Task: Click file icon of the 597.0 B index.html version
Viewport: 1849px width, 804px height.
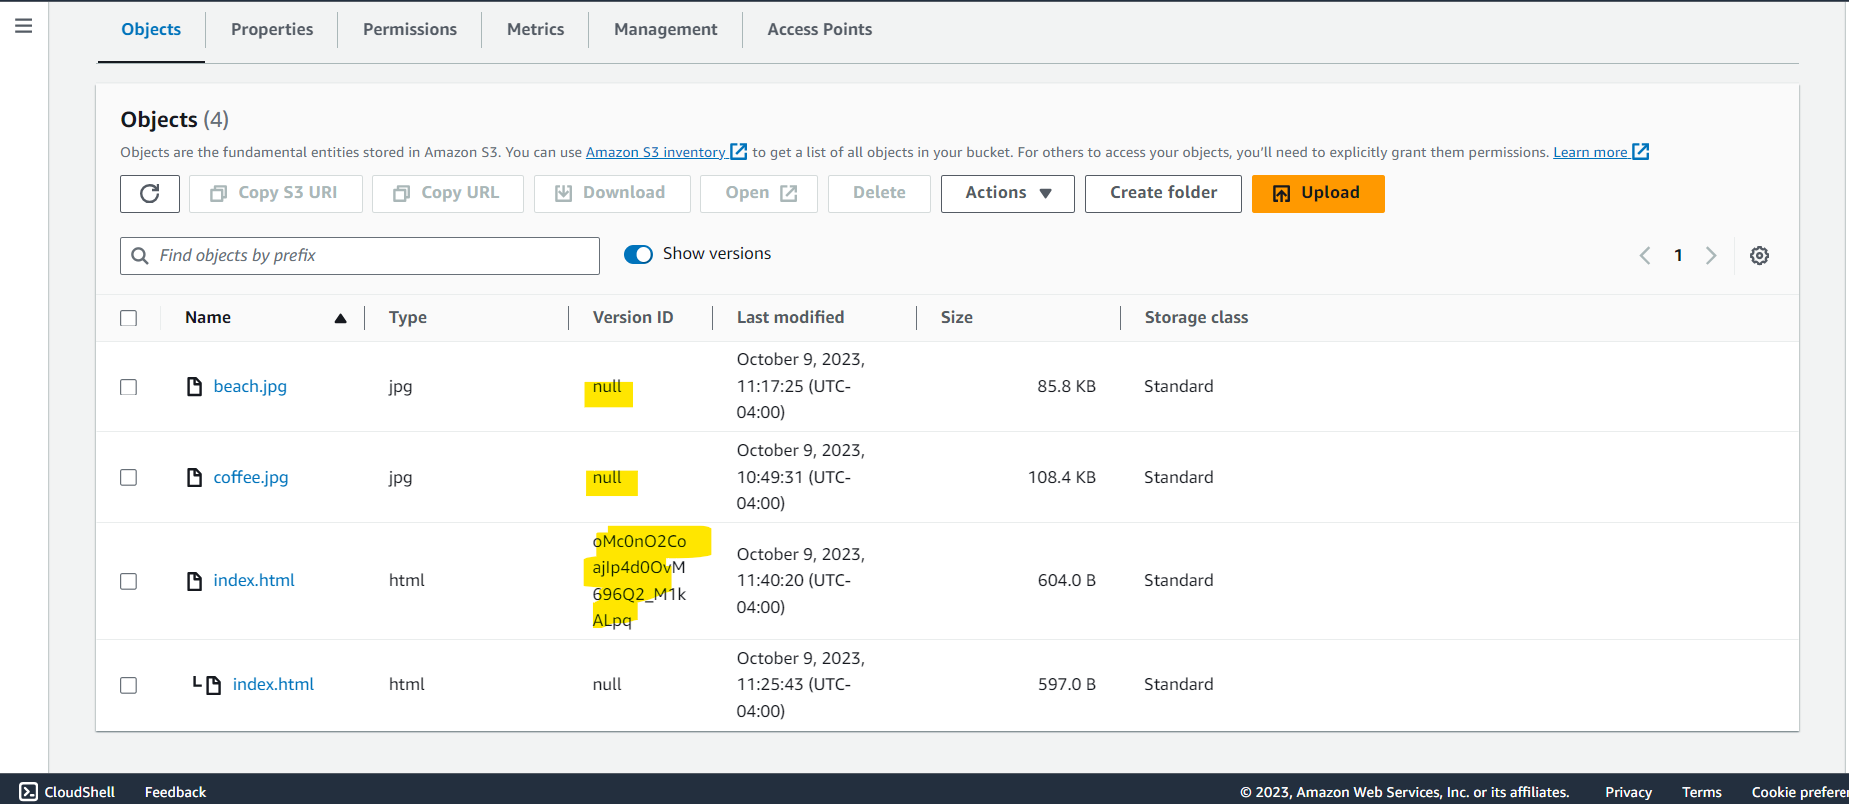Action: [x=214, y=685]
